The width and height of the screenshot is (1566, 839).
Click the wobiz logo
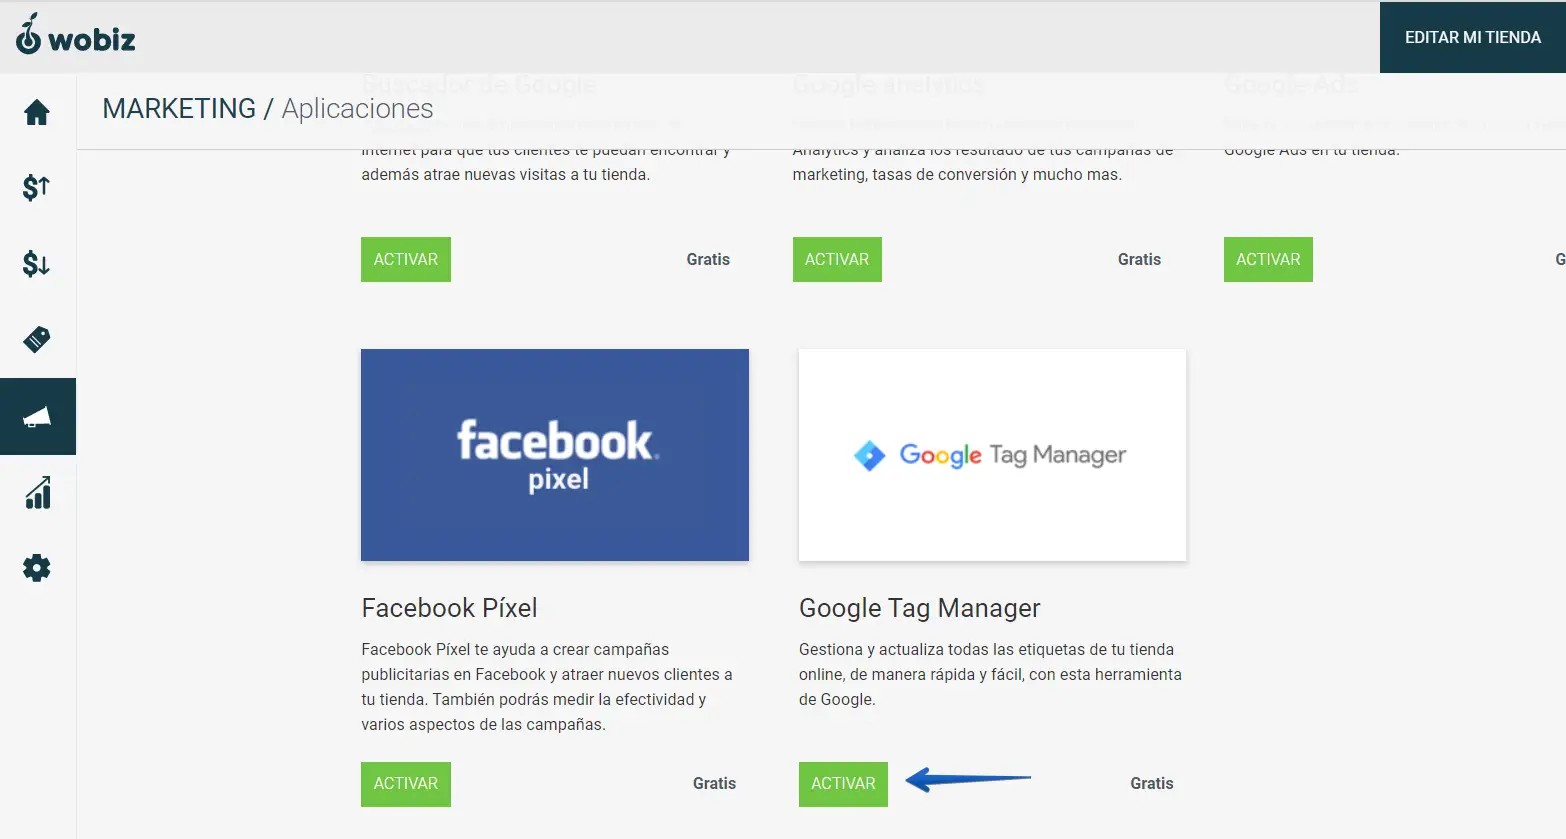[76, 36]
